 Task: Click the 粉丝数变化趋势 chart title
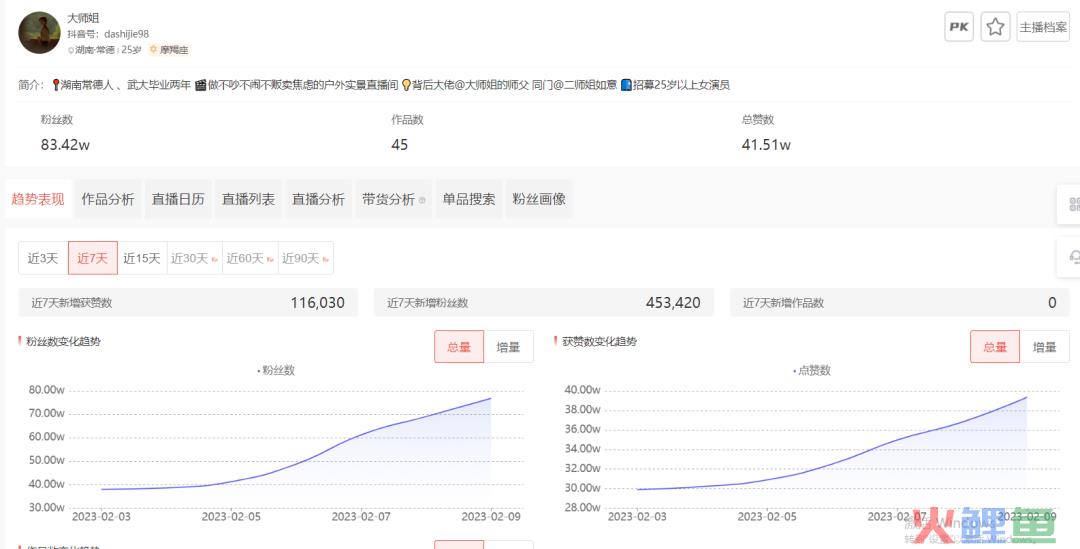coord(63,341)
